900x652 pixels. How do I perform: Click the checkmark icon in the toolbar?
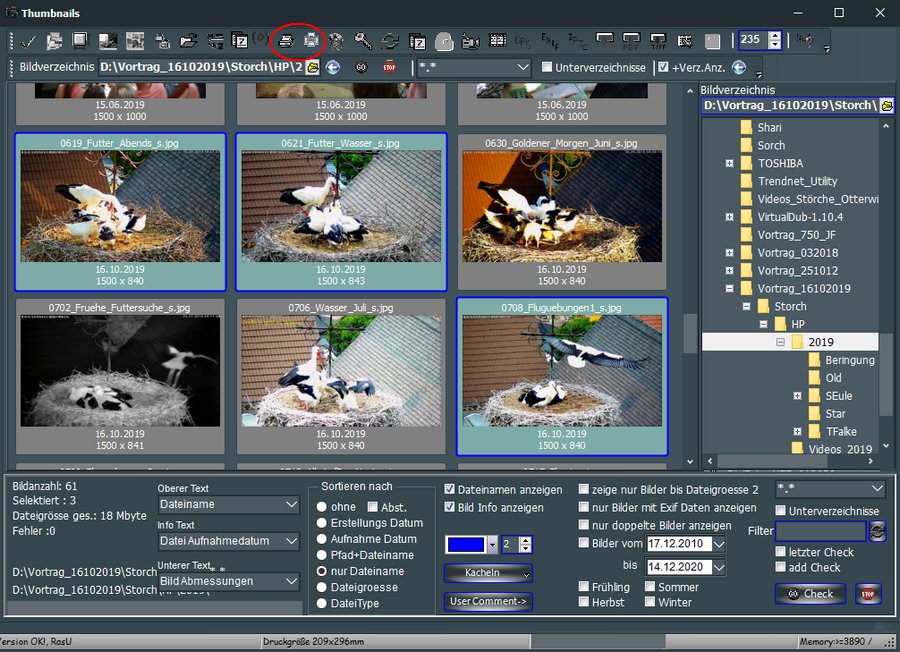[28, 41]
